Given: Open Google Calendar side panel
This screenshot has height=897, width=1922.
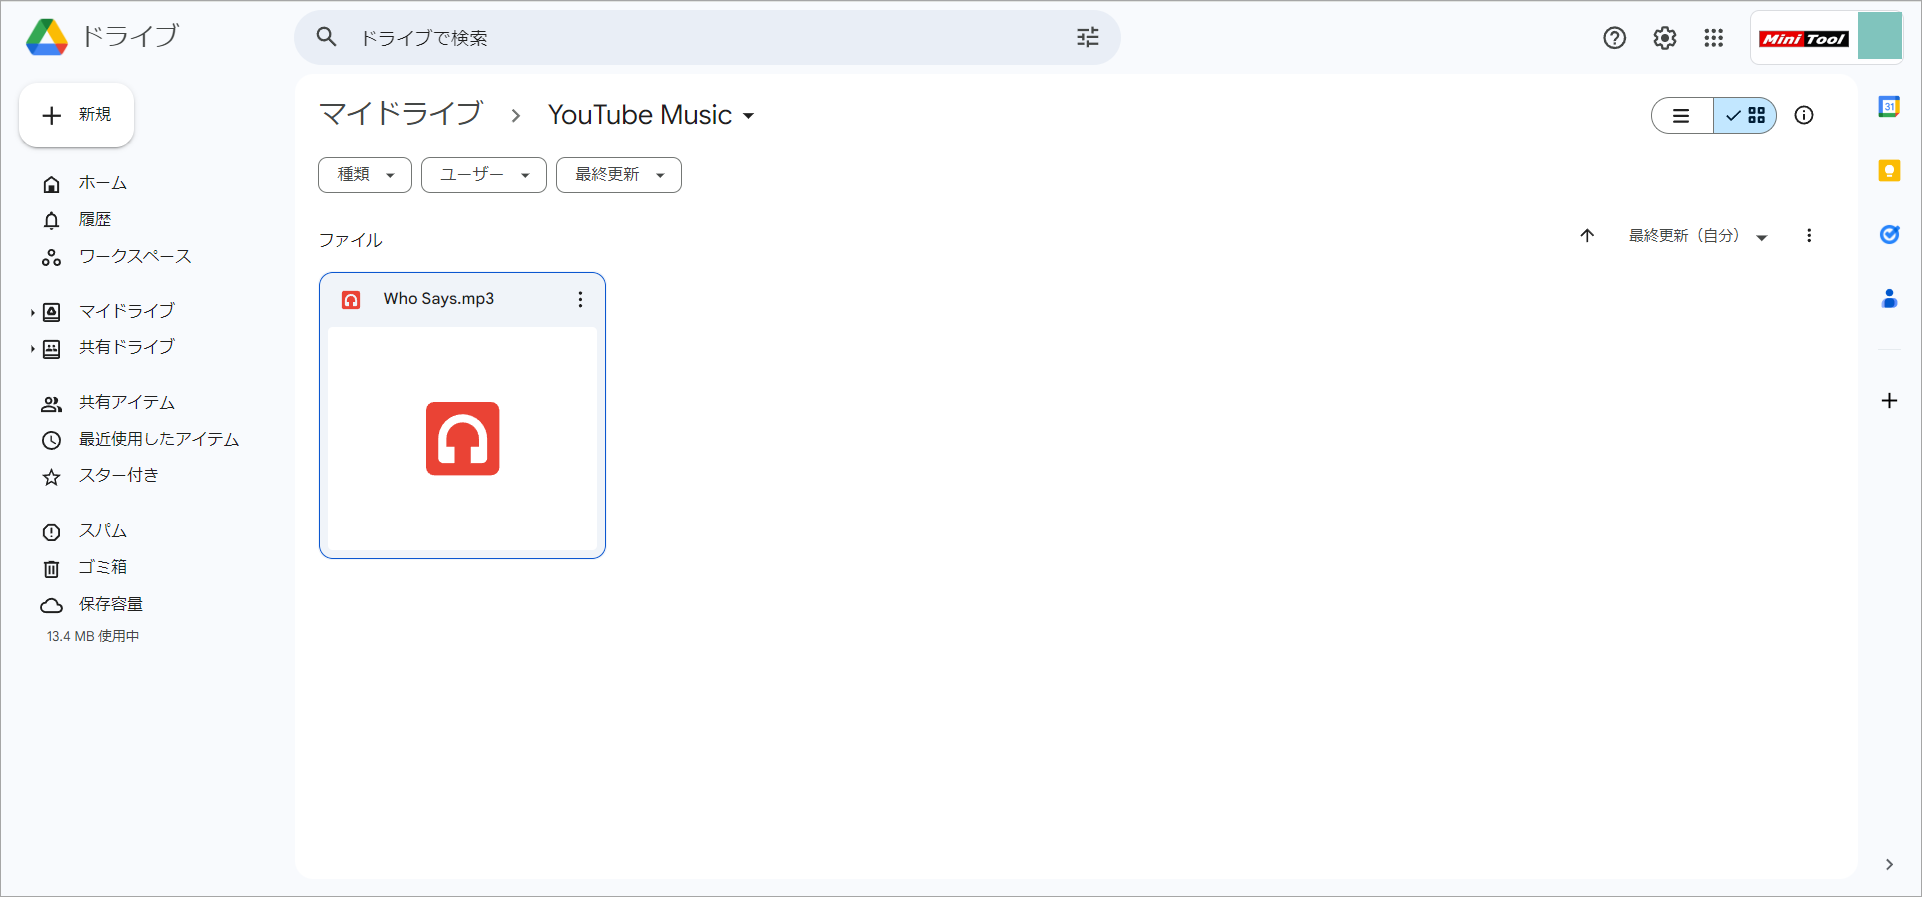Looking at the screenshot, I should tap(1889, 107).
